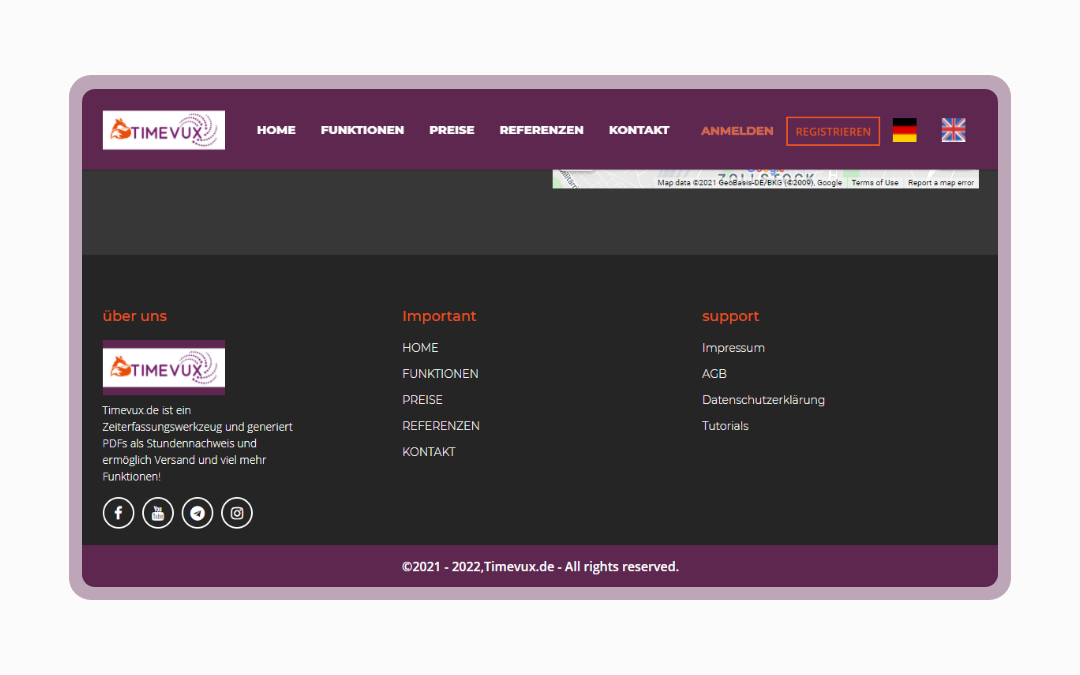Image resolution: width=1080 pixels, height=675 pixels.
Task: Open the Telegram social icon
Action: 197,513
